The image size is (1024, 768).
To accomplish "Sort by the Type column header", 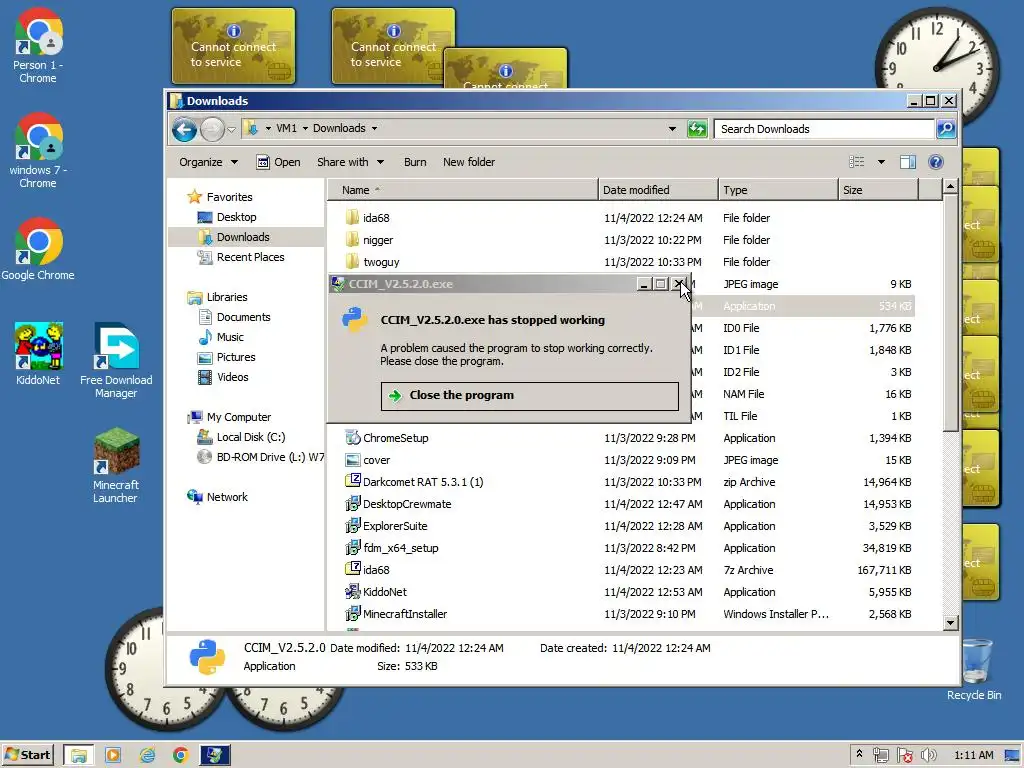I will [778, 190].
